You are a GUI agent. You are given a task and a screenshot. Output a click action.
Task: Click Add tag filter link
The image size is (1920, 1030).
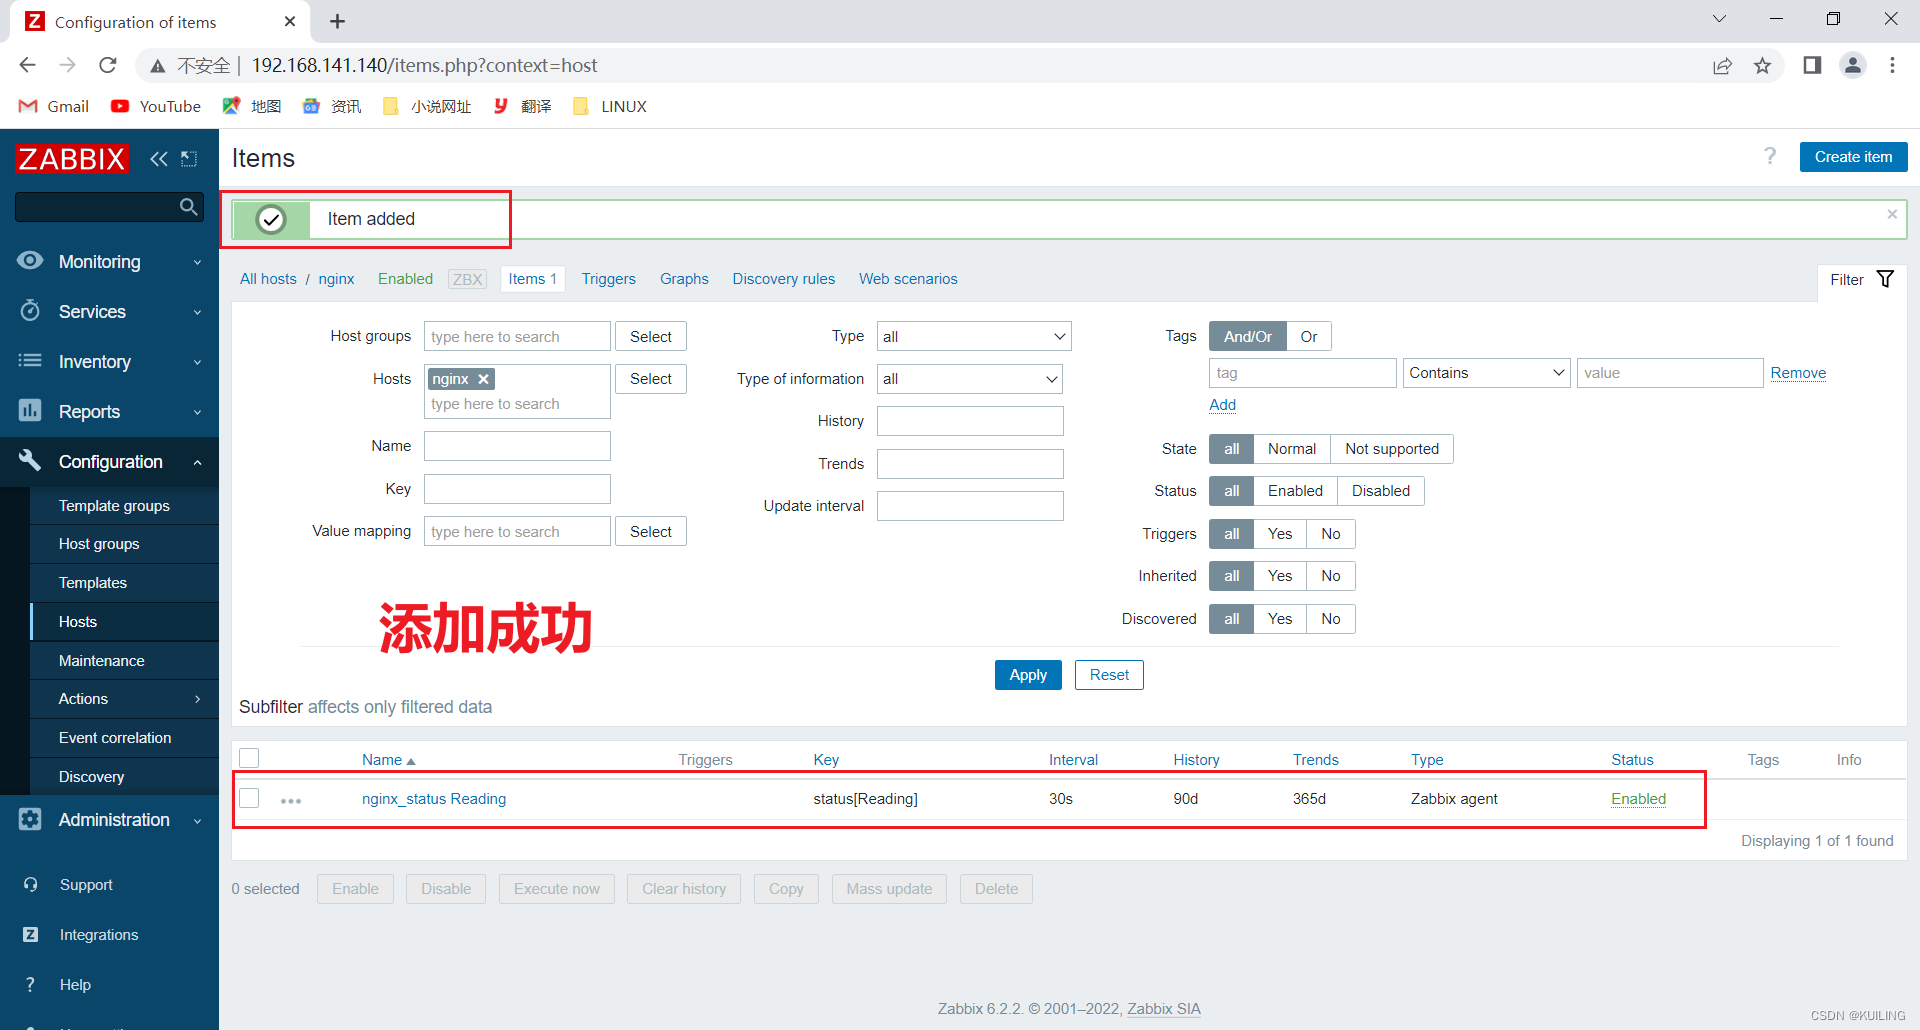pyautogui.click(x=1222, y=405)
